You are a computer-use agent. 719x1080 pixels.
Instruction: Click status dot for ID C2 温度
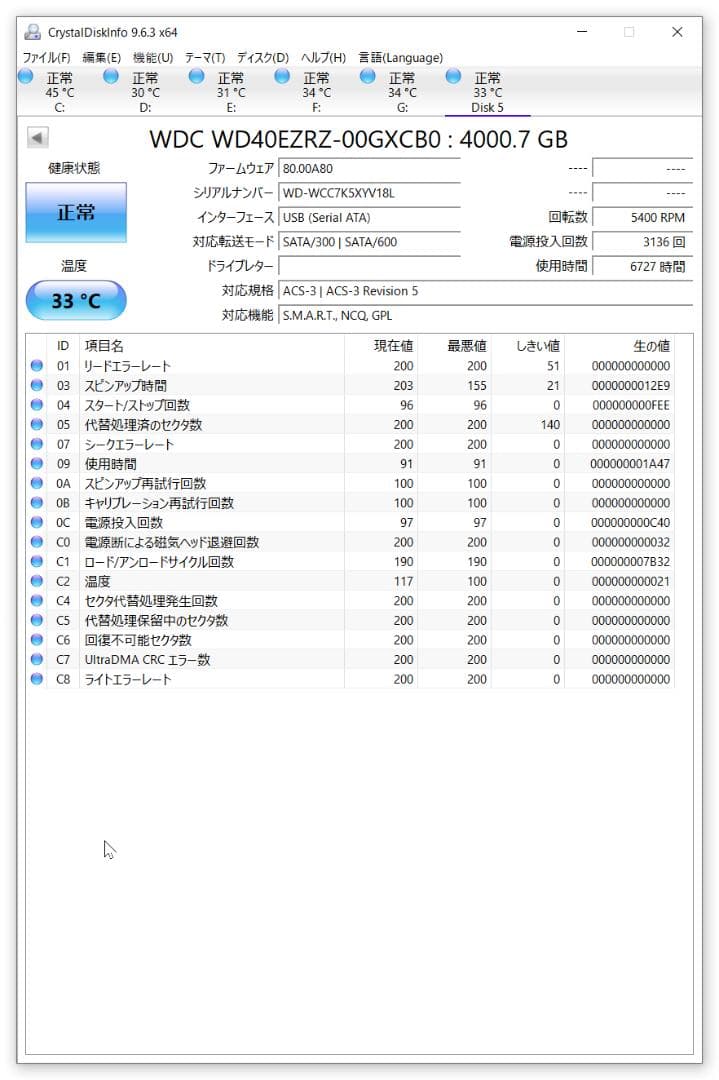click(37, 581)
